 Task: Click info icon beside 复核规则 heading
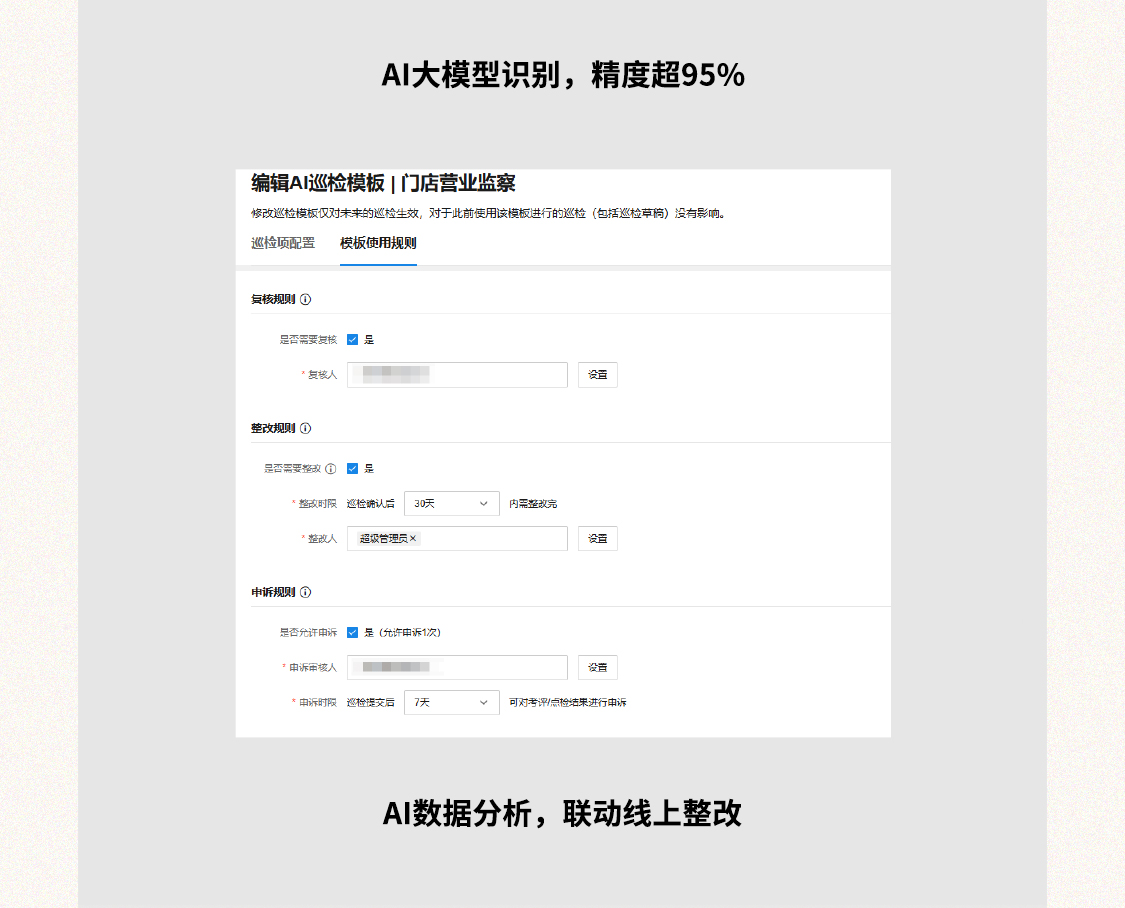[306, 299]
